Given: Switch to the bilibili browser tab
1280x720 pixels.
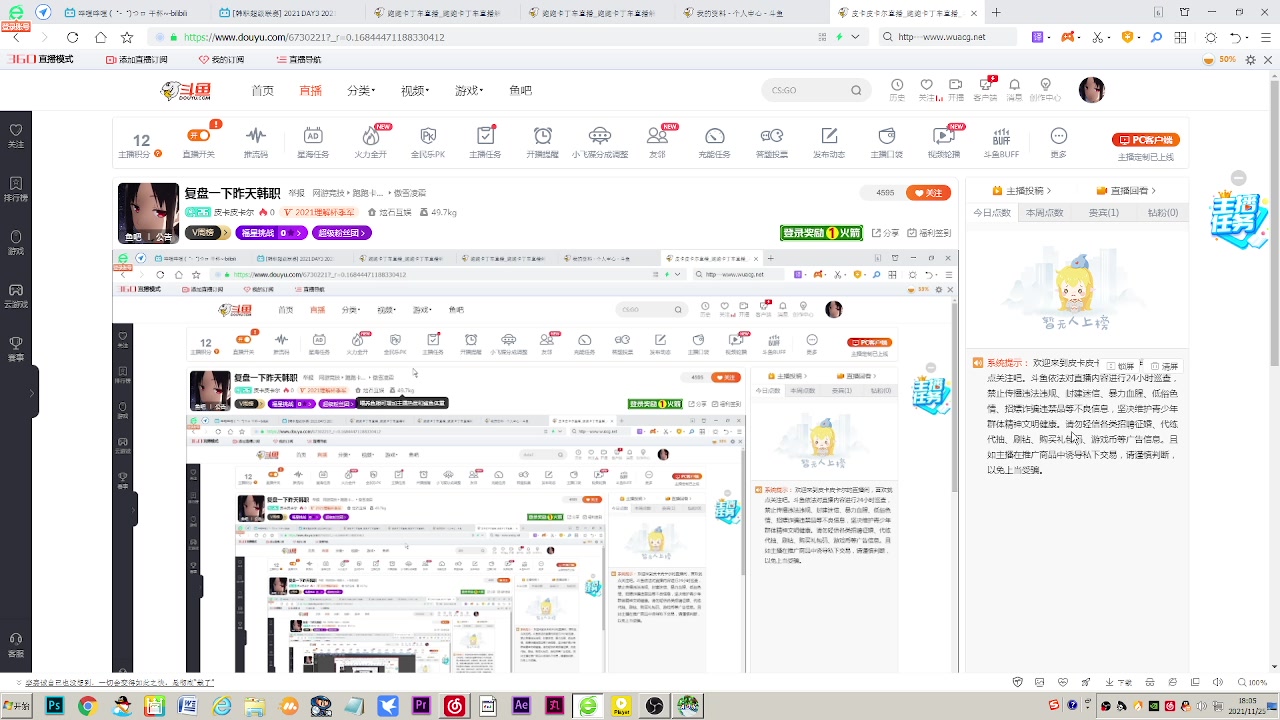Looking at the screenshot, I should click(x=132, y=13).
